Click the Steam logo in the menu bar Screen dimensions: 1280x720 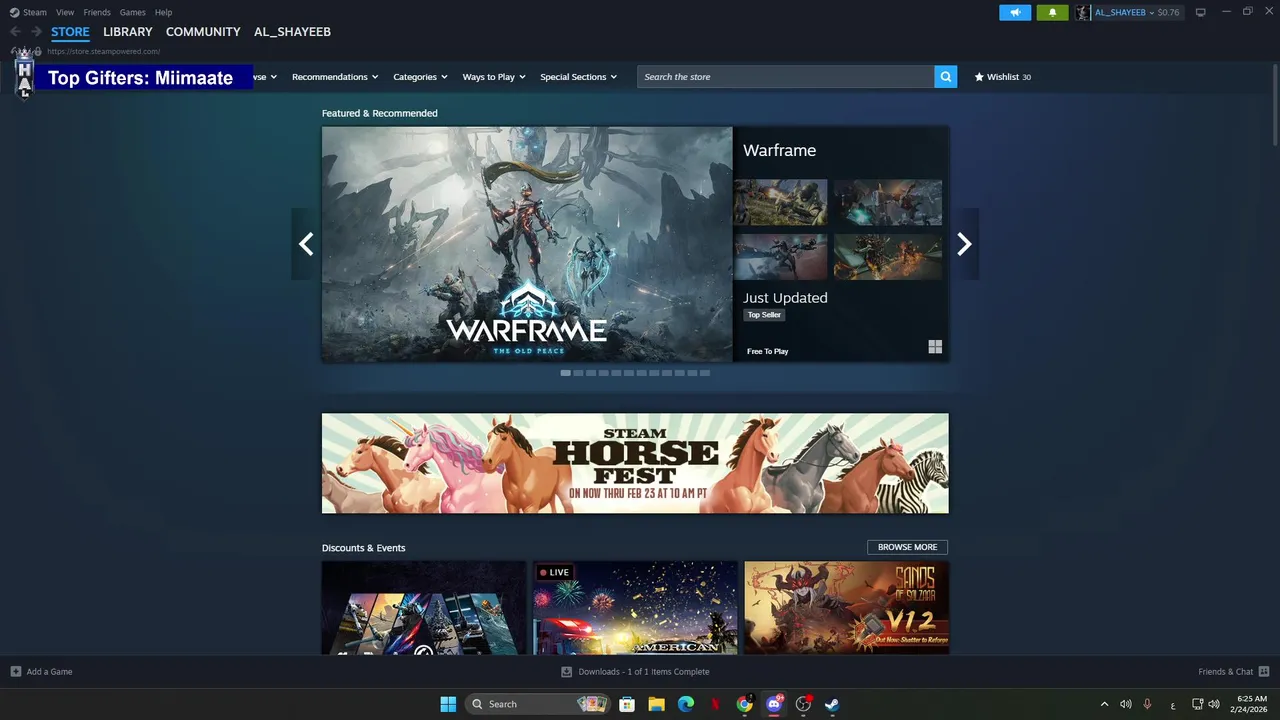click(14, 12)
